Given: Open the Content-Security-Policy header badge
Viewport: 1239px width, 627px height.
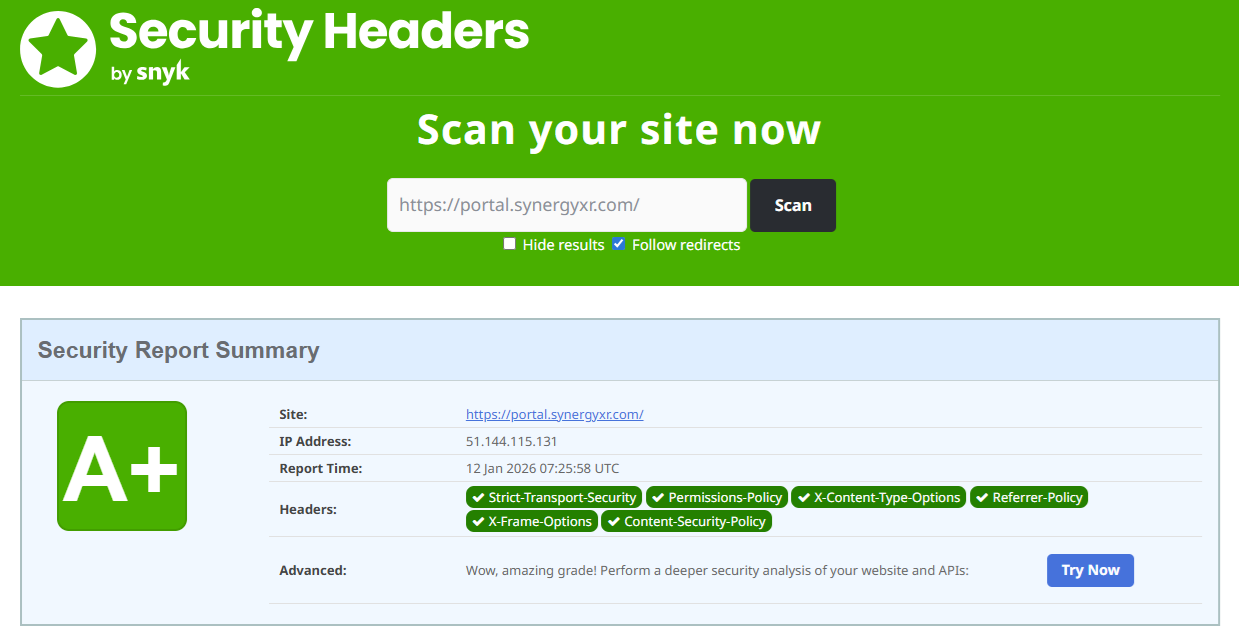Looking at the screenshot, I should point(686,522).
